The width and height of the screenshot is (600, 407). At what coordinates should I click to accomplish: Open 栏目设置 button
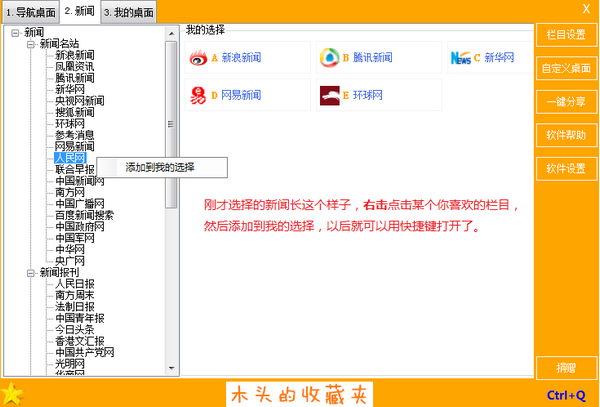[566, 35]
